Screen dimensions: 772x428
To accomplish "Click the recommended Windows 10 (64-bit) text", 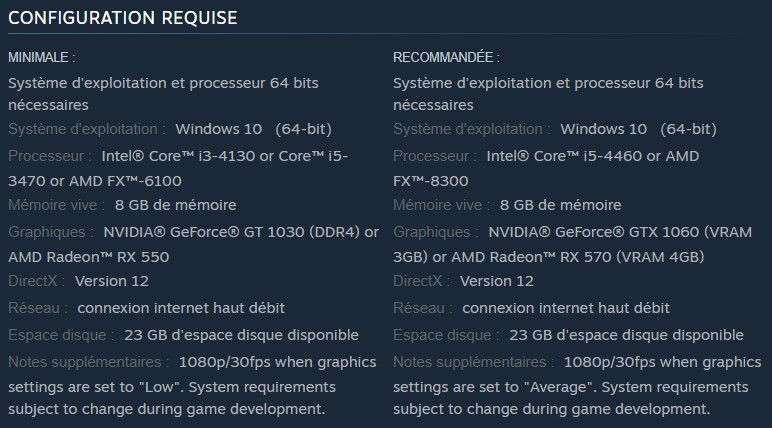I will 638,129.
